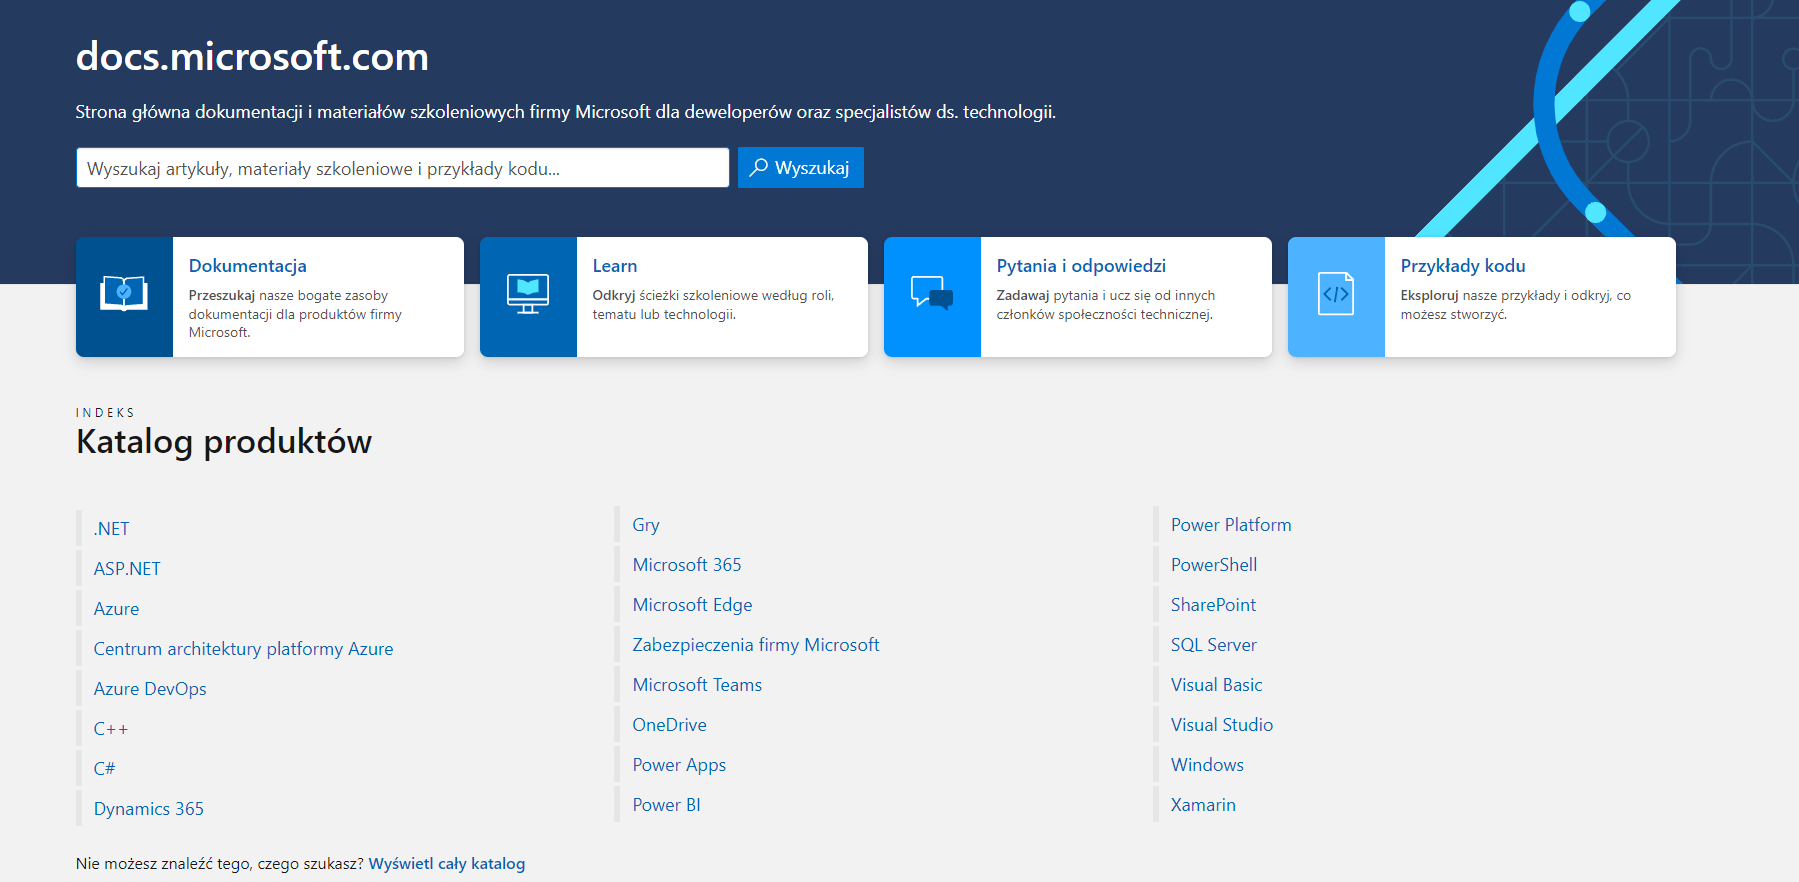Open the Learn card title
This screenshot has width=1799, height=882.
tap(615, 266)
